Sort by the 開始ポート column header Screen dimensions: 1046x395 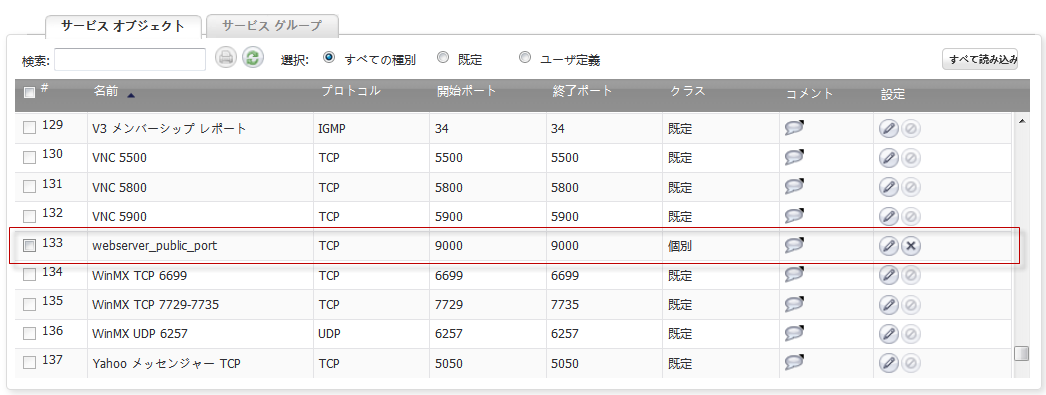click(467, 91)
